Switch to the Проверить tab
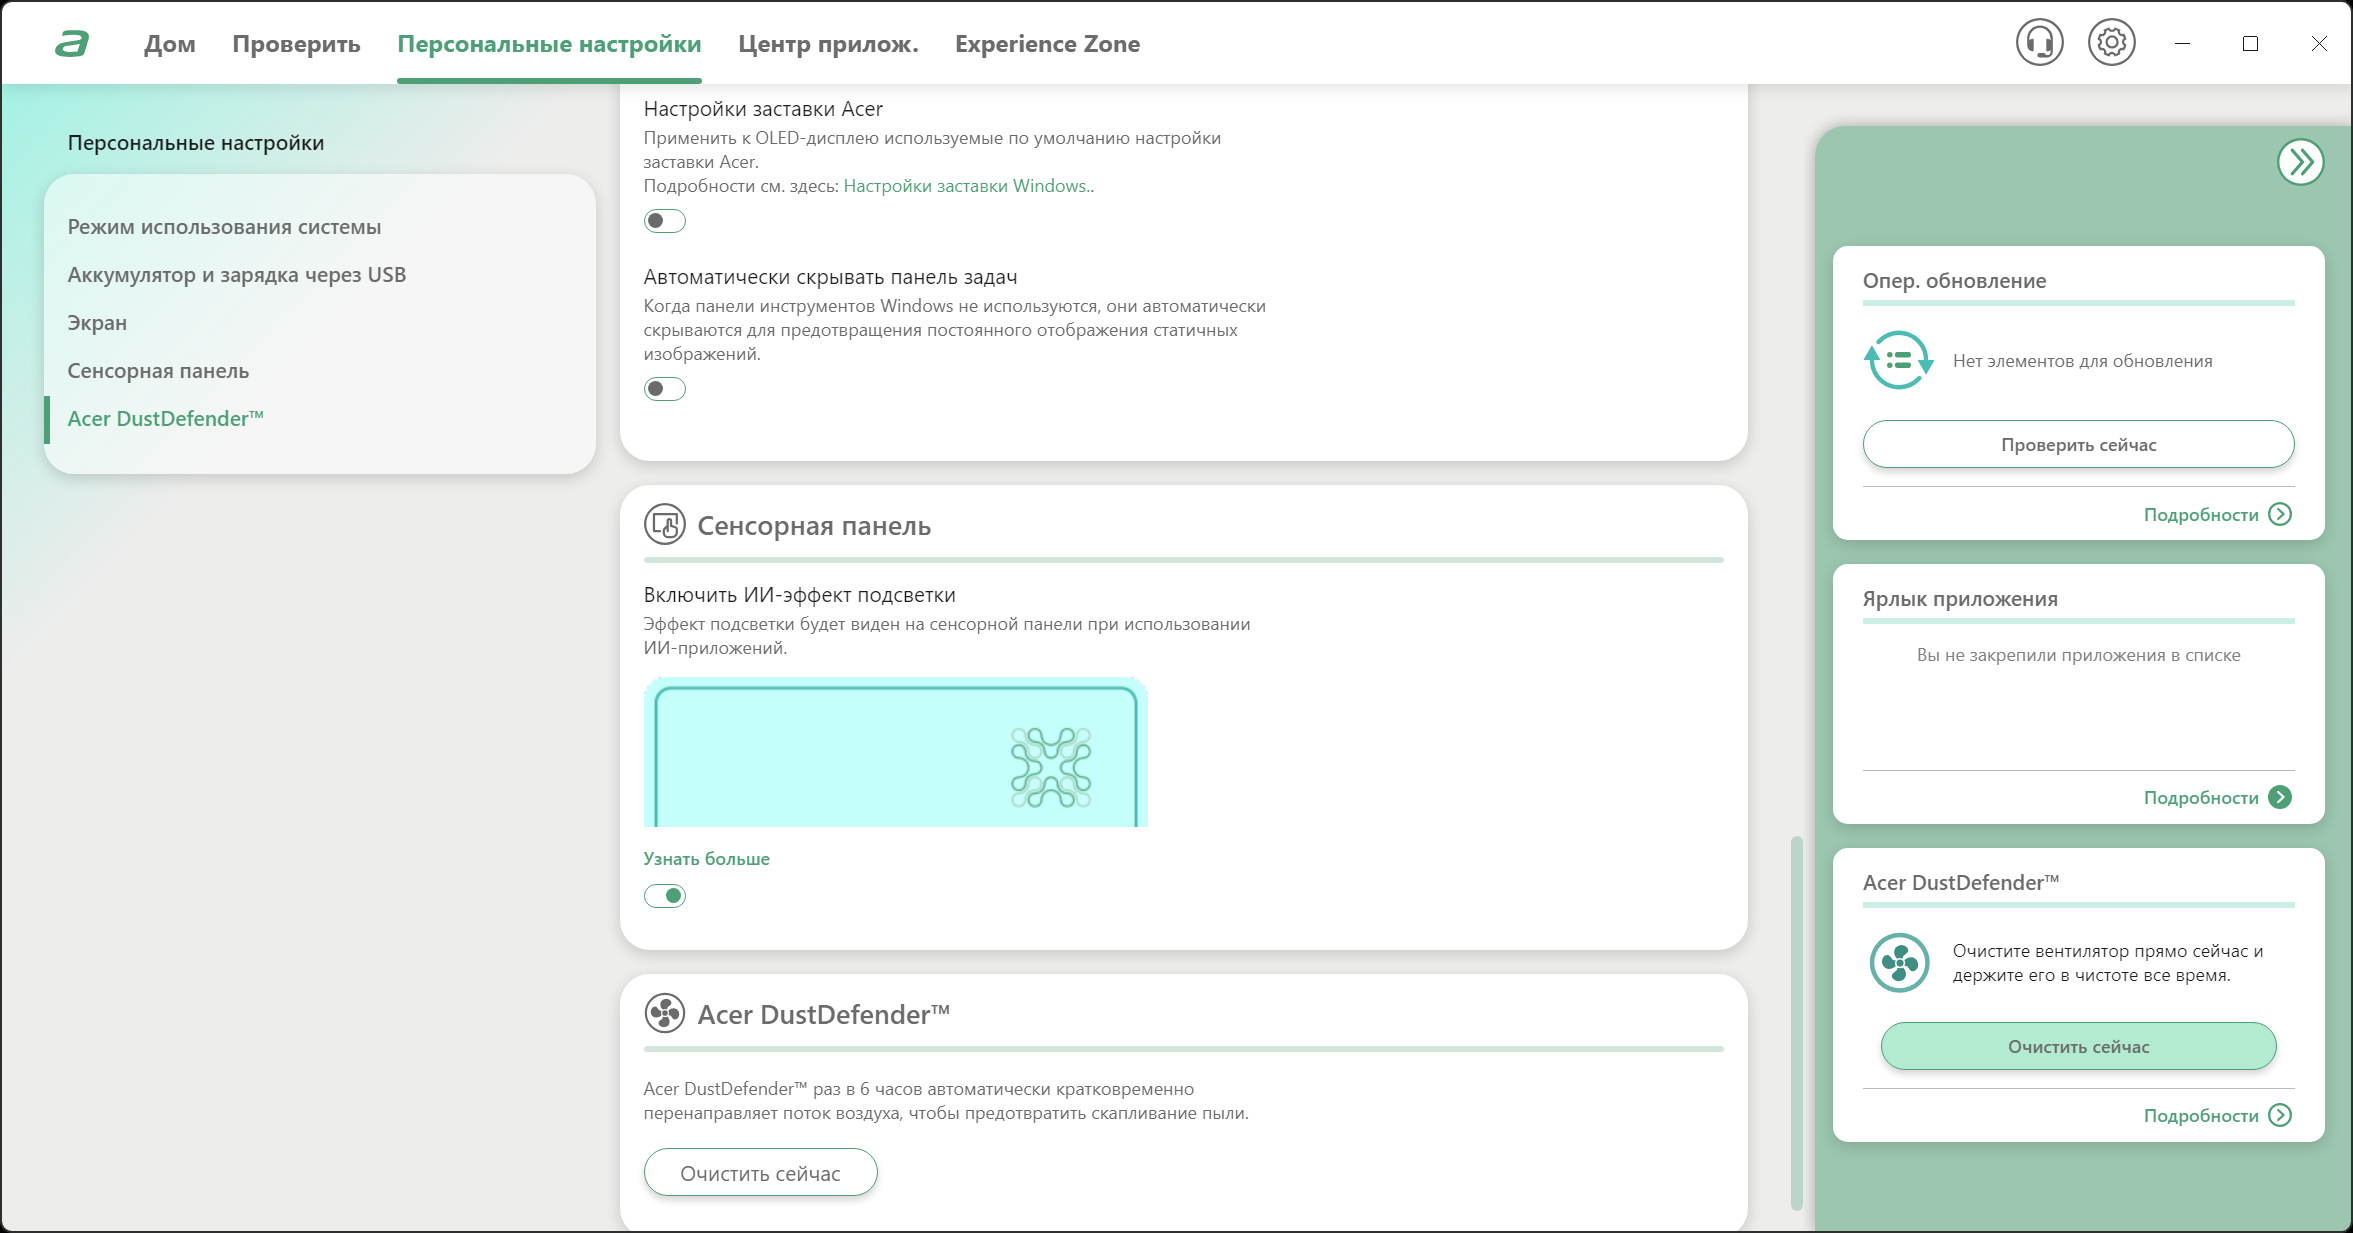 296,44
